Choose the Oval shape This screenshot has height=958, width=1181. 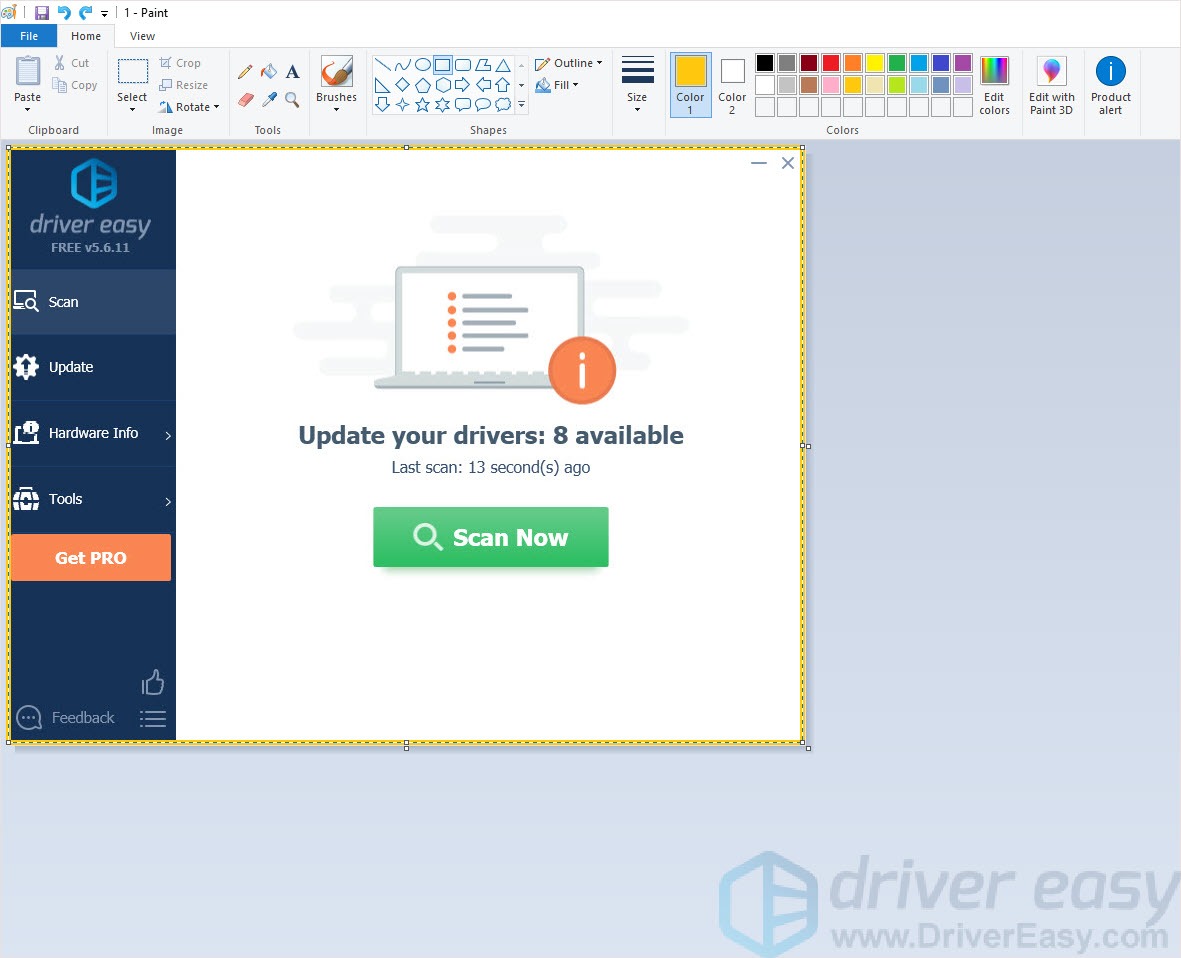click(423, 65)
